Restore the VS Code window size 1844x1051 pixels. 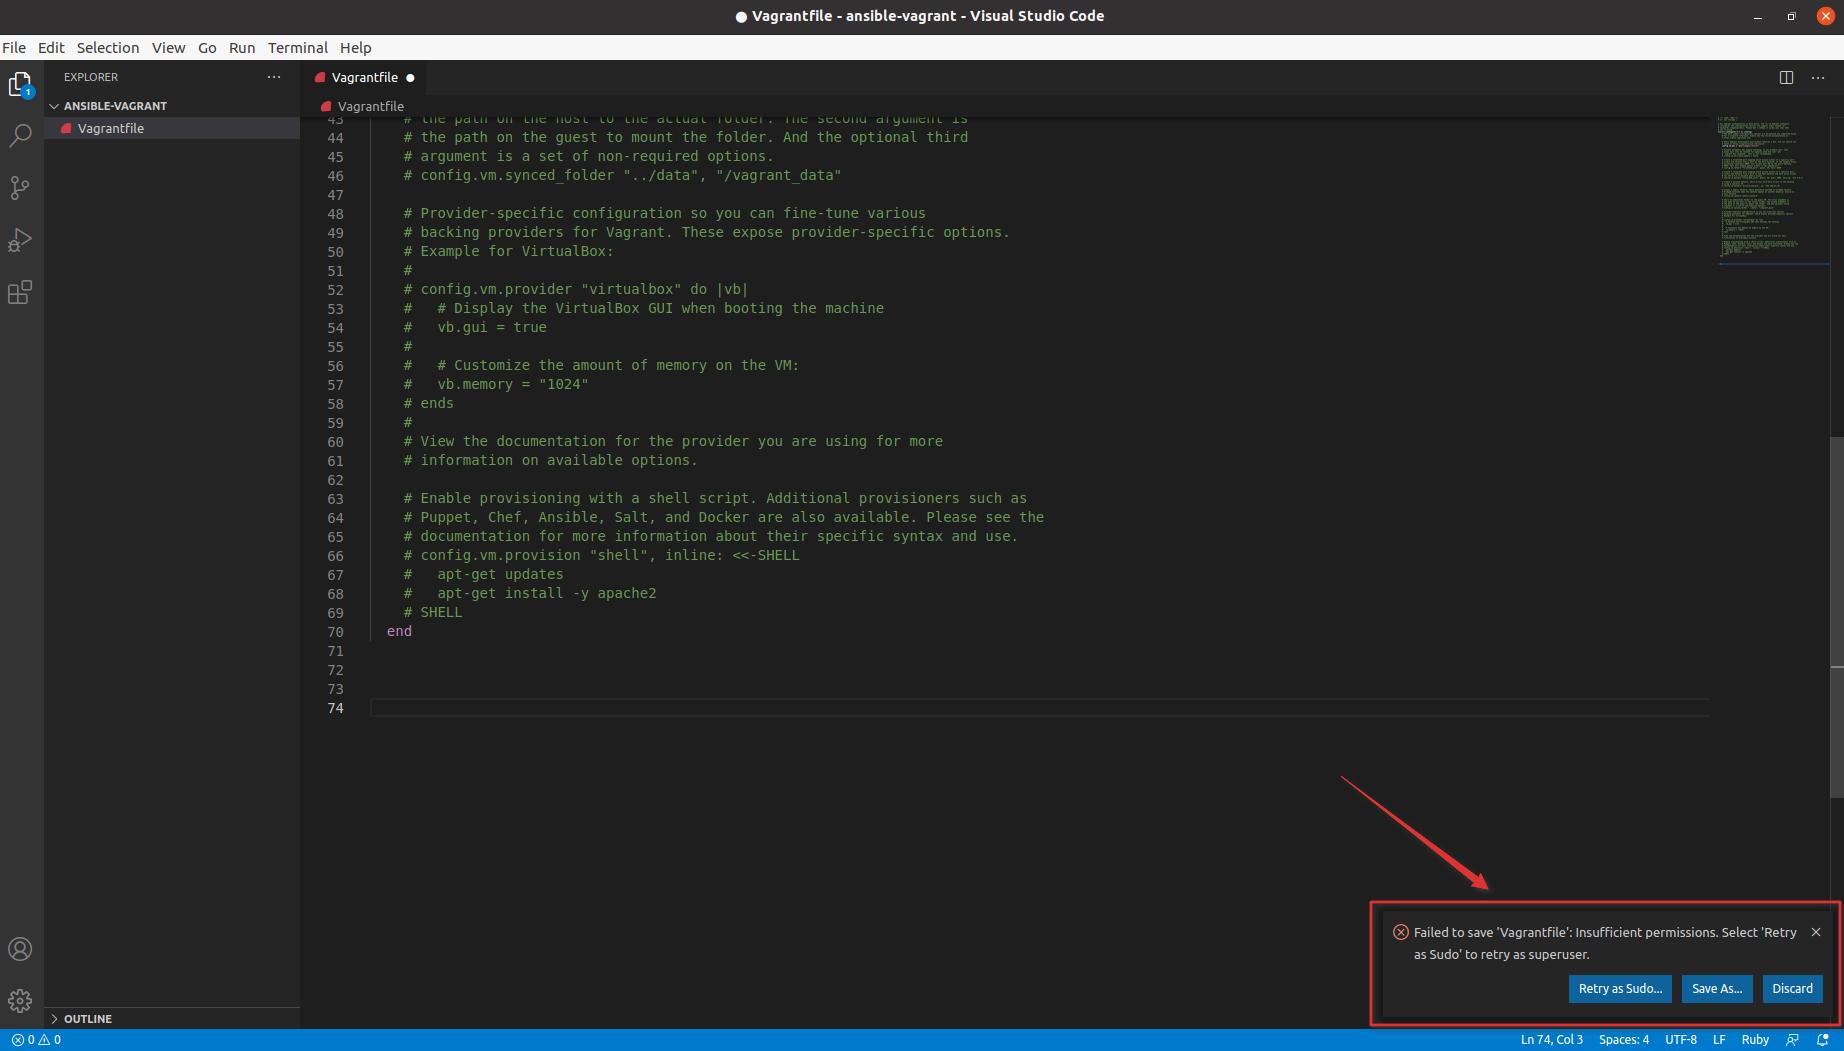pos(1791,16)
